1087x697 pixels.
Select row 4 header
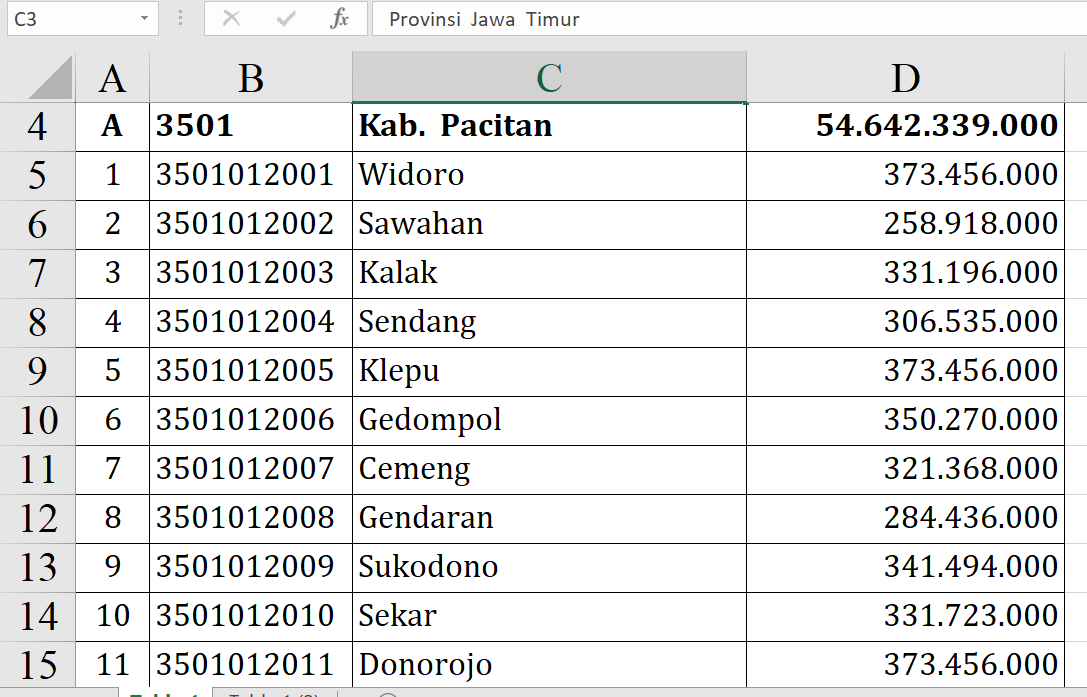37,126
